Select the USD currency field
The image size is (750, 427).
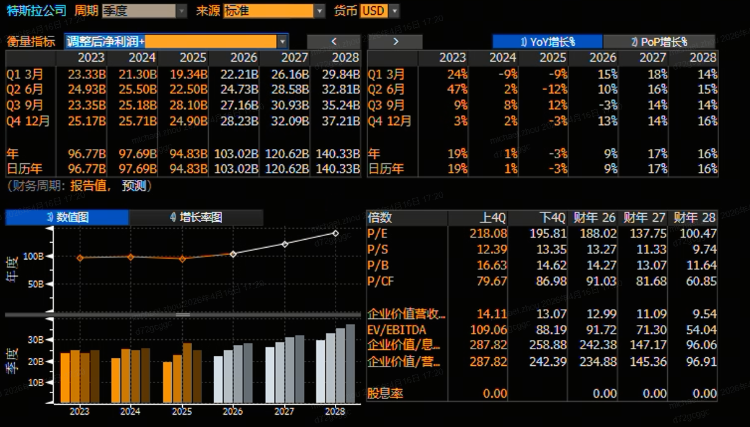[x=373, y=11]
